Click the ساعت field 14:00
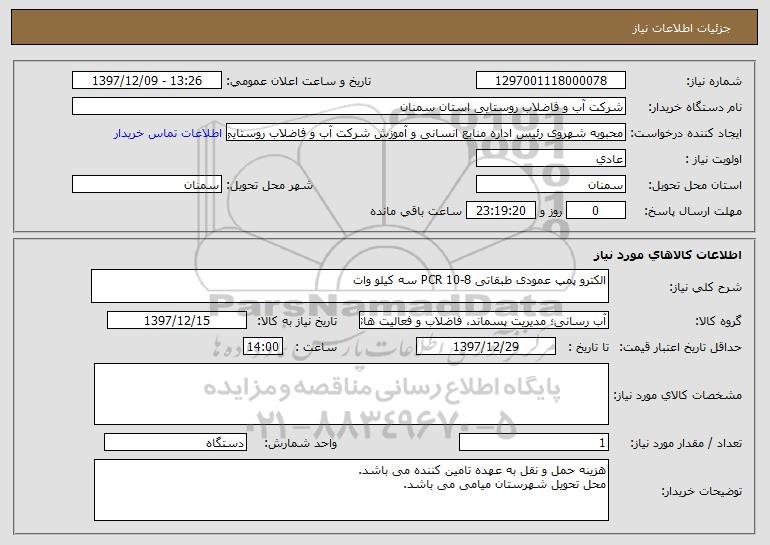 click(263, 346)
